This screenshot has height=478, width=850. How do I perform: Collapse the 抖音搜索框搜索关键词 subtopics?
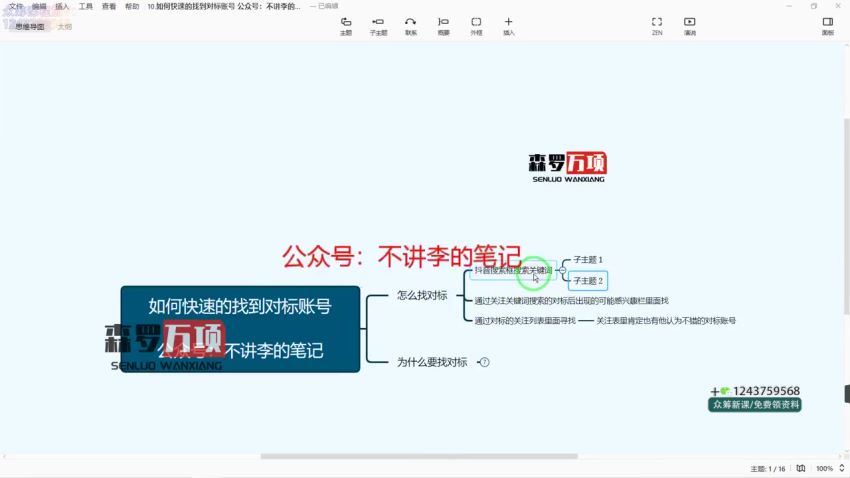pos(562,270)
